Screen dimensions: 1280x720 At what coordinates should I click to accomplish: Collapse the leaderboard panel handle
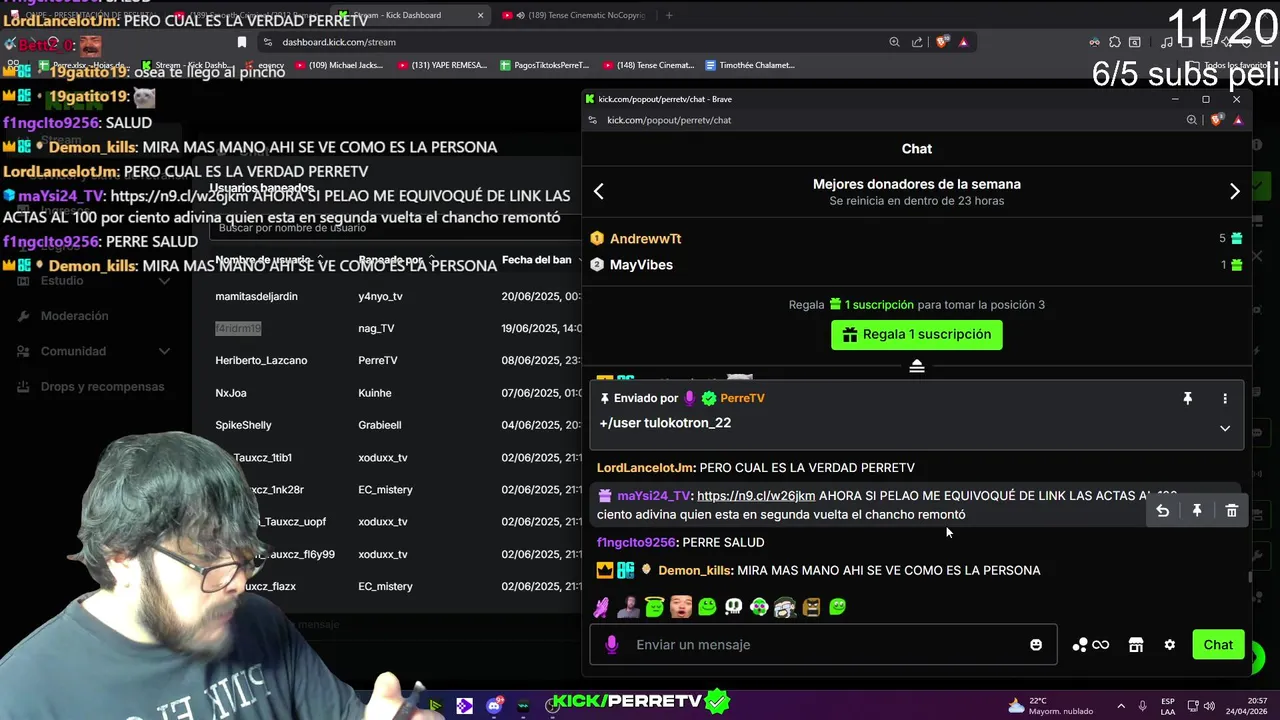916,366
